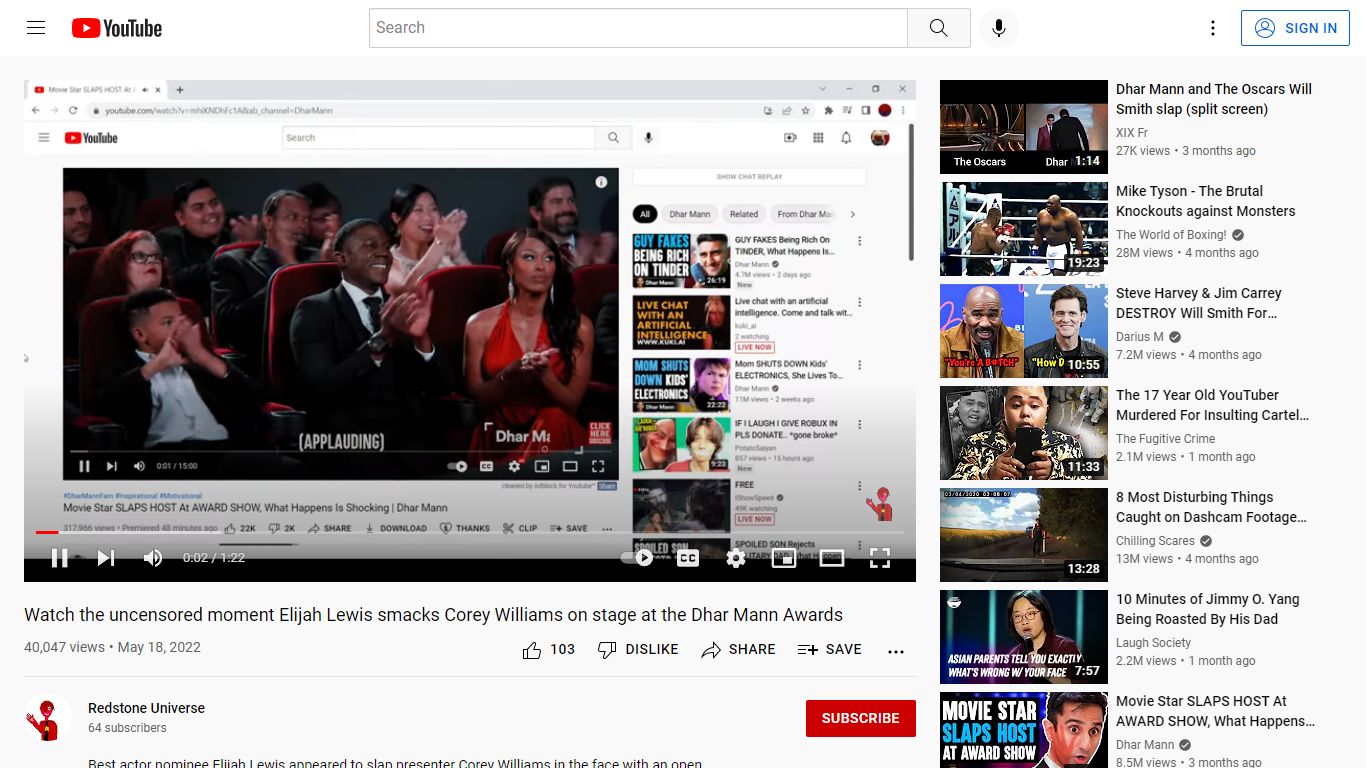This screenshot has height=768, width=1366.
Task: Open 'Dhar Mann and The Oscars Will Smith slap' title
Action: 1214,99
